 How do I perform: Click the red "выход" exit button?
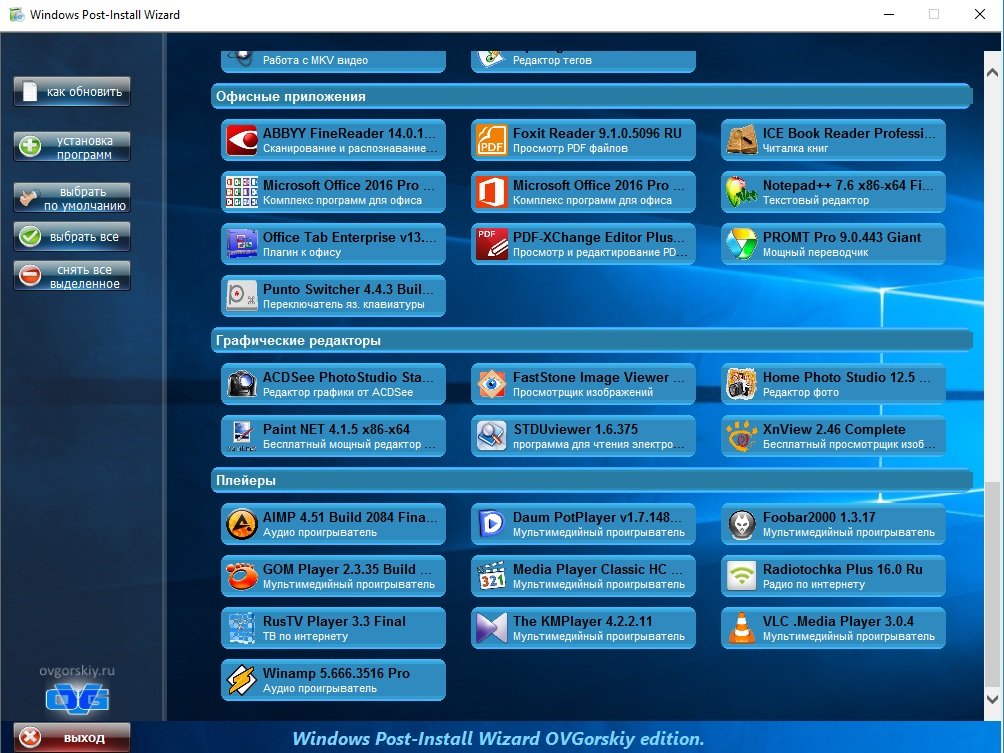[72, 738]
